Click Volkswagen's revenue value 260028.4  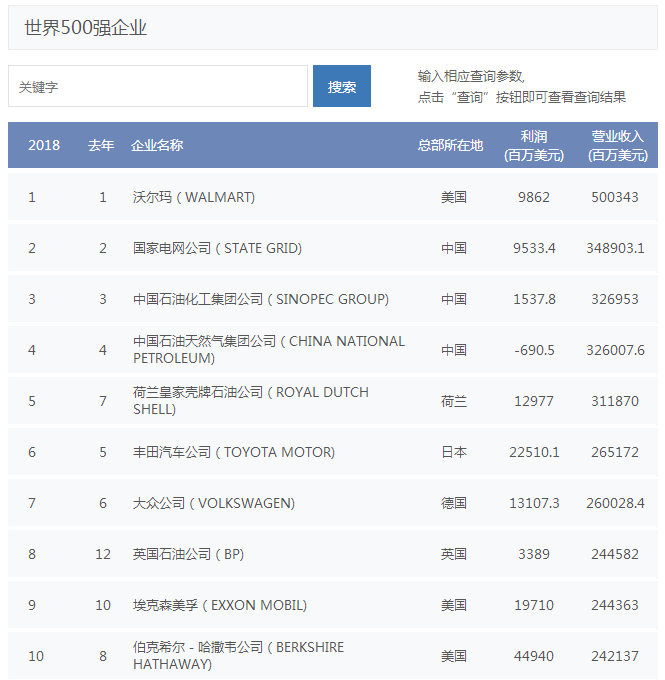(x=616, y=503)
